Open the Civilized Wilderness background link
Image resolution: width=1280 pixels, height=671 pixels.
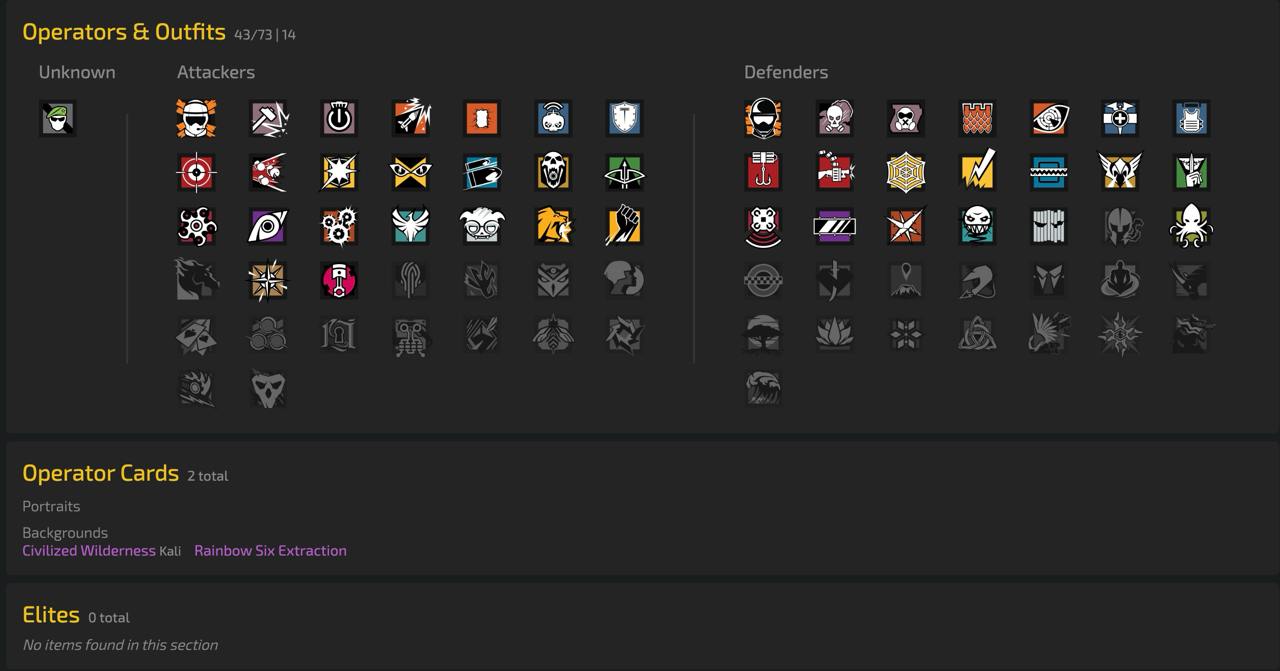(x=89, y=550)
